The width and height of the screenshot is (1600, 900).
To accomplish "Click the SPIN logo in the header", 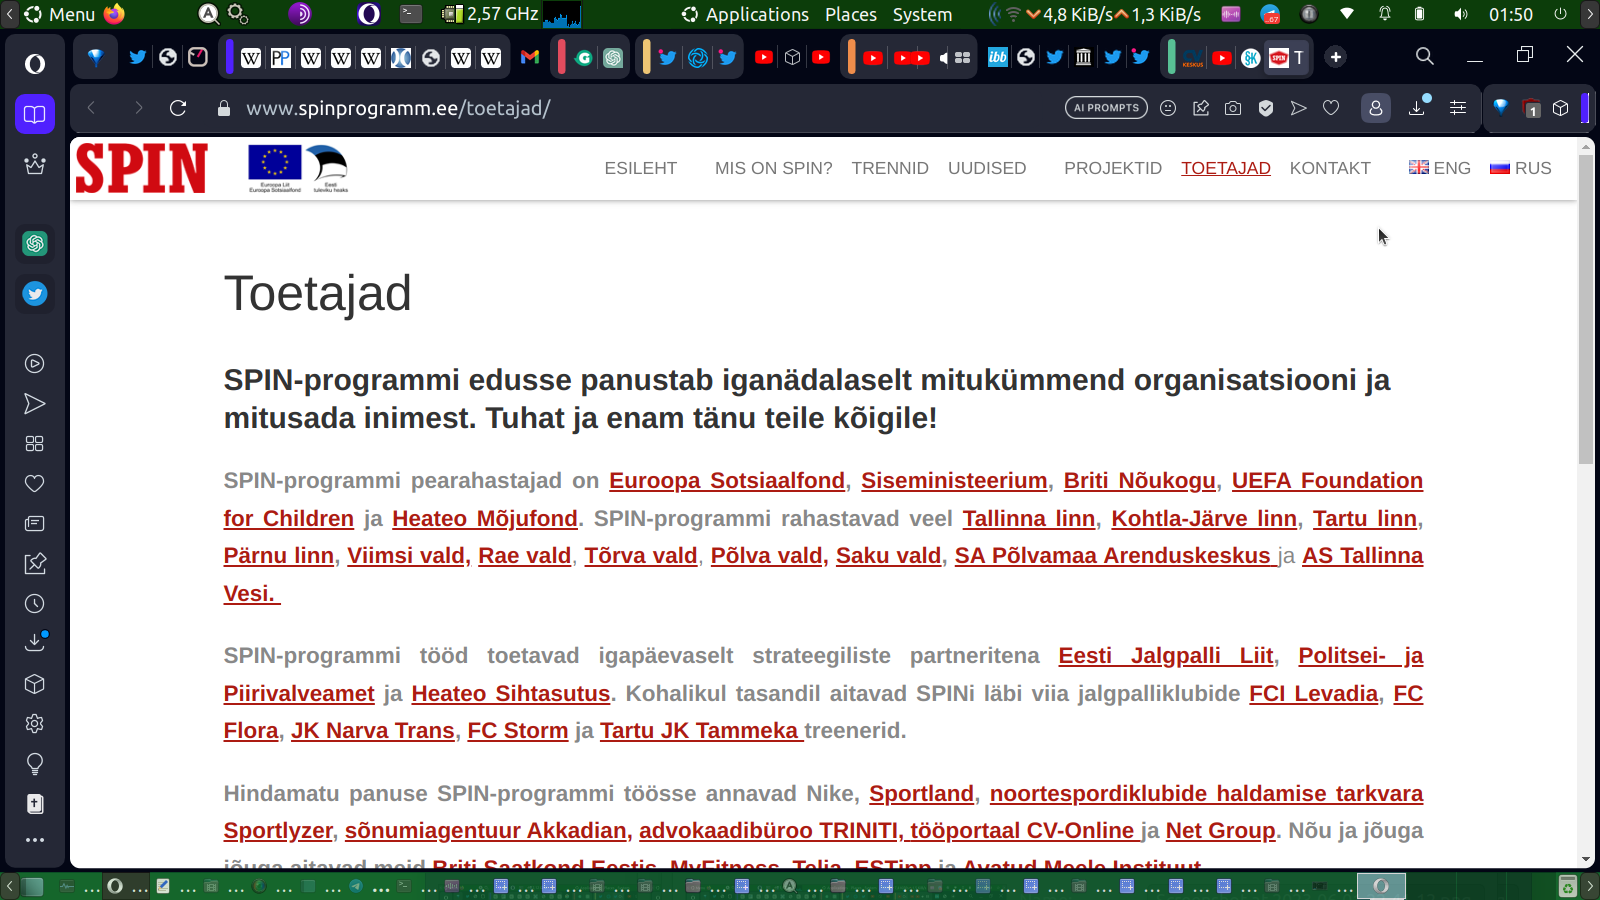I will tap(142, 167).
